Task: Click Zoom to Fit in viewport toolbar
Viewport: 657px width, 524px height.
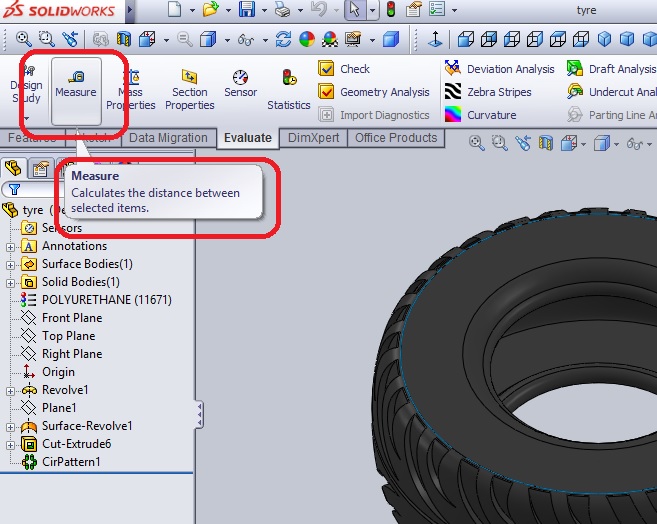Action: point(476,143)
